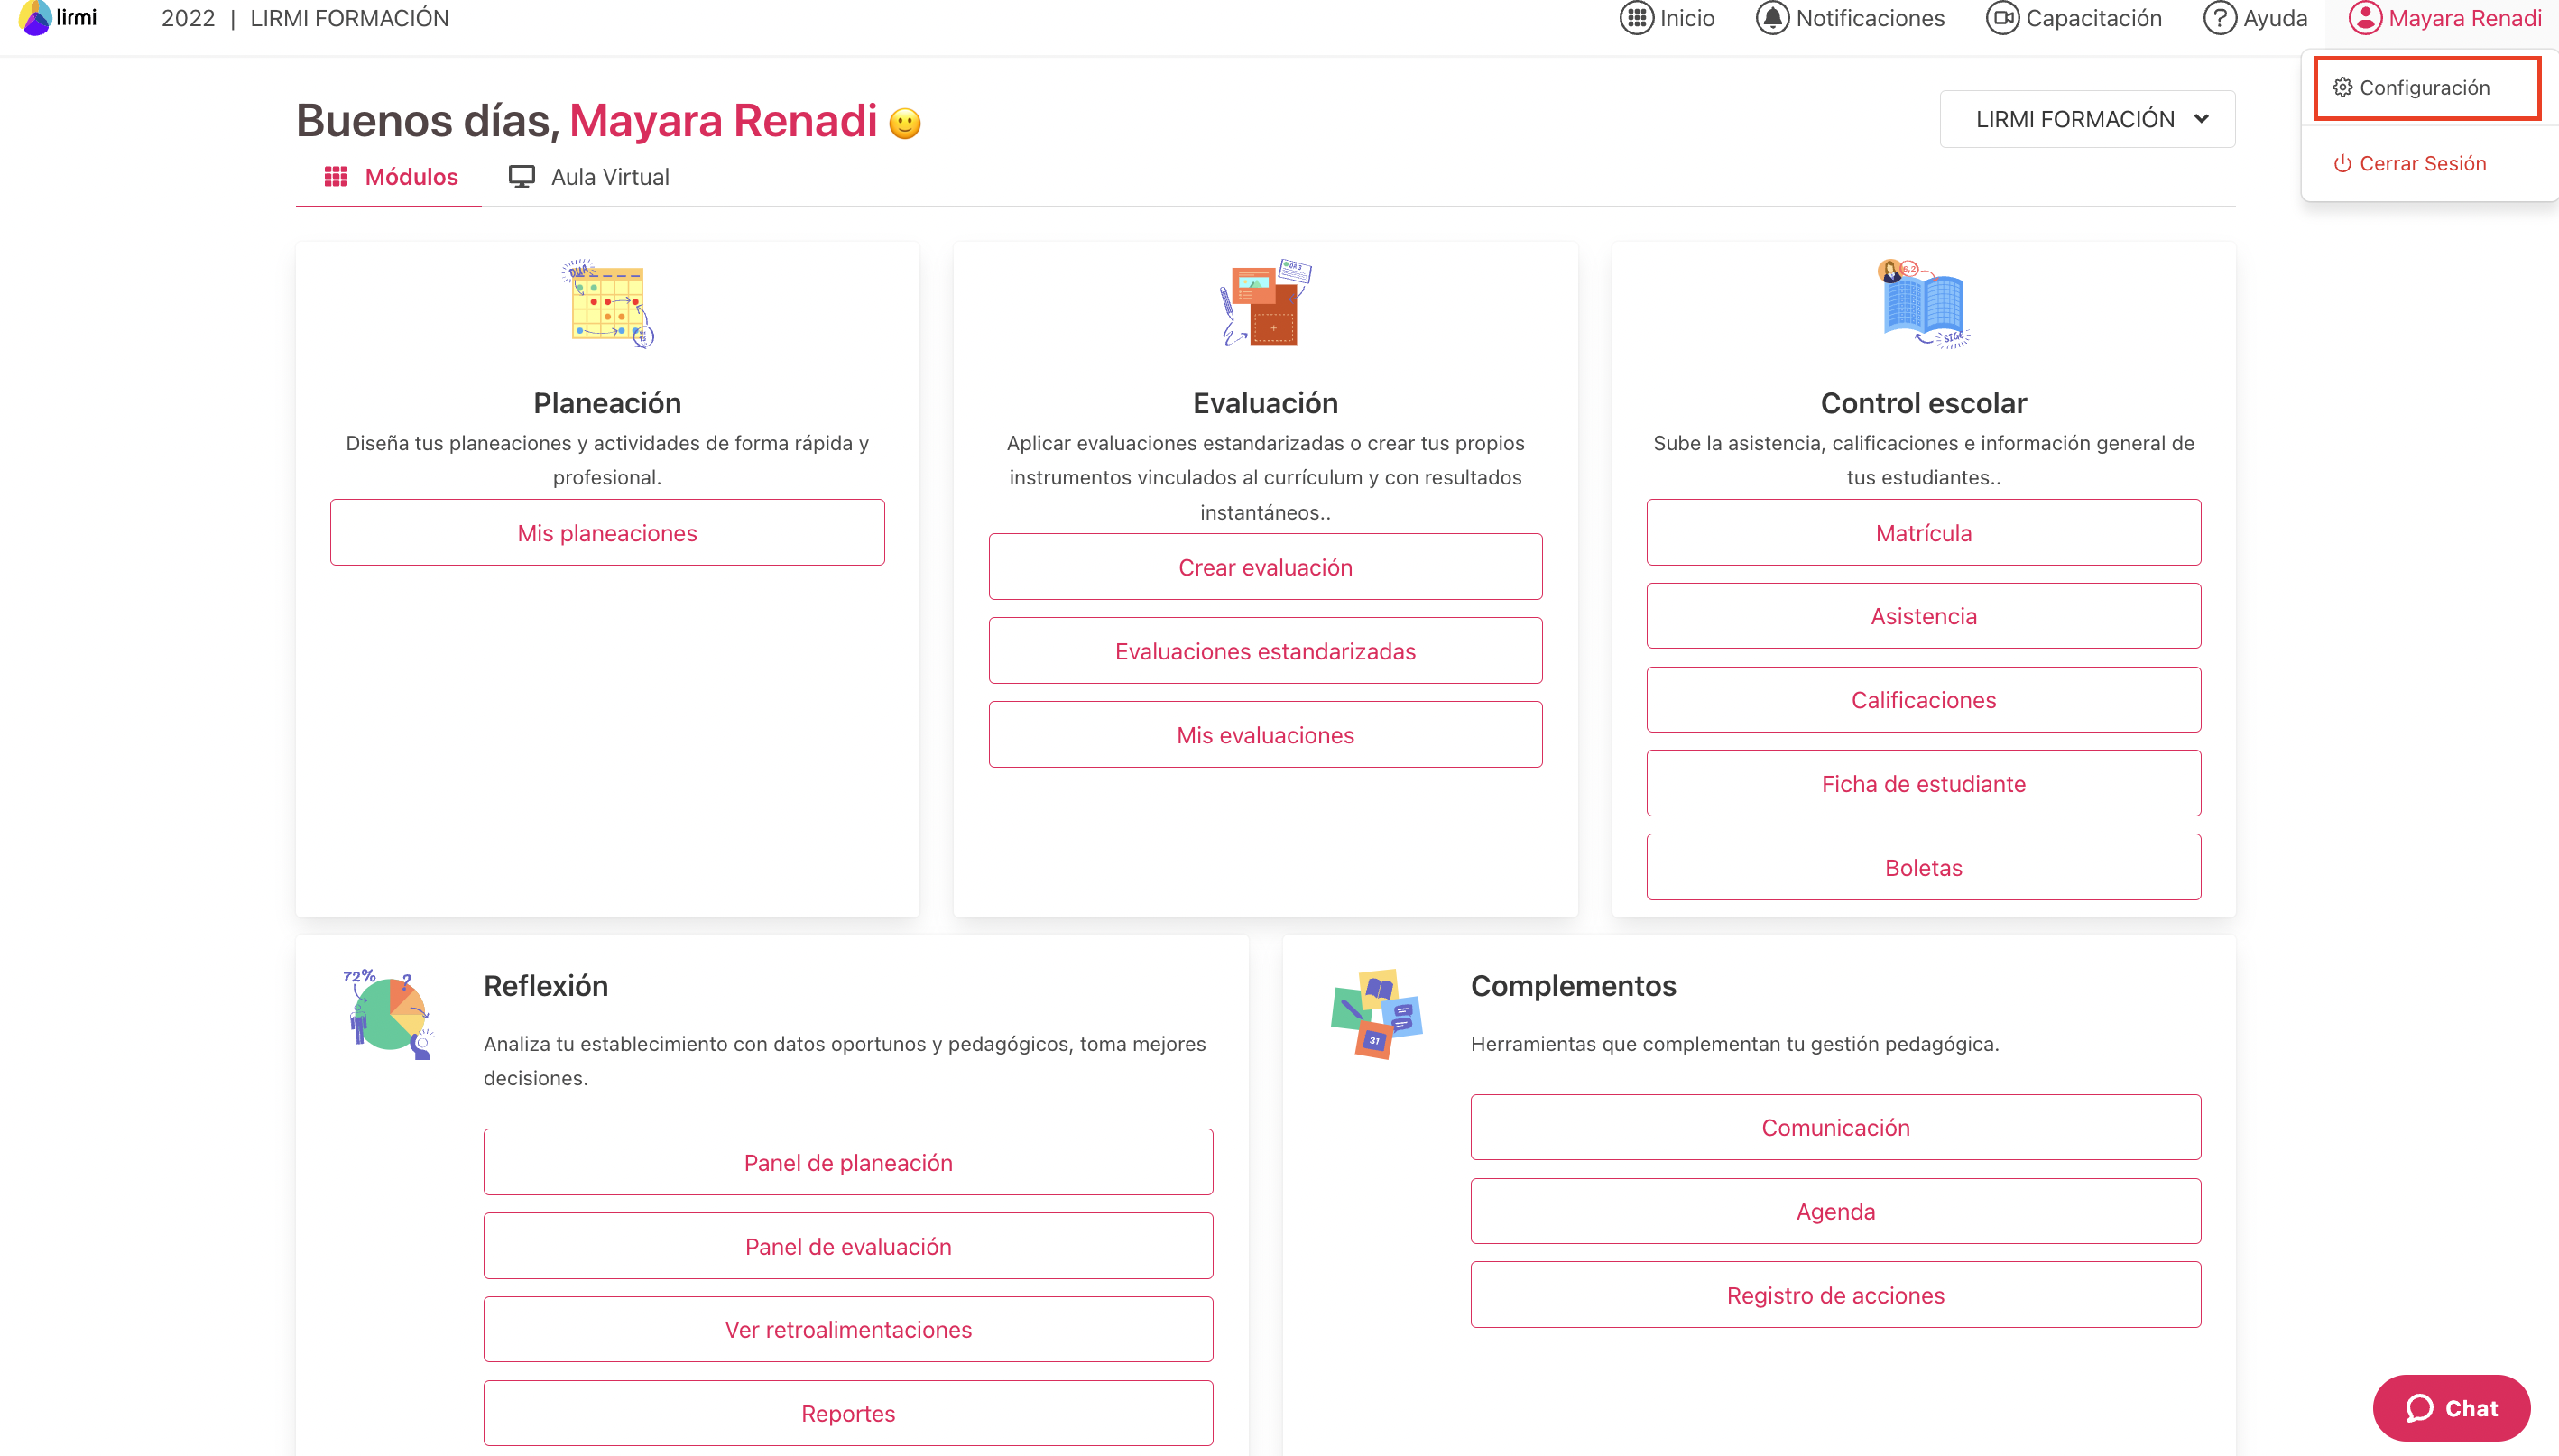Click the Evaluación card title
Image resolution: width=2559 pixels, height=1456 pixels.
pos(1265,403)
